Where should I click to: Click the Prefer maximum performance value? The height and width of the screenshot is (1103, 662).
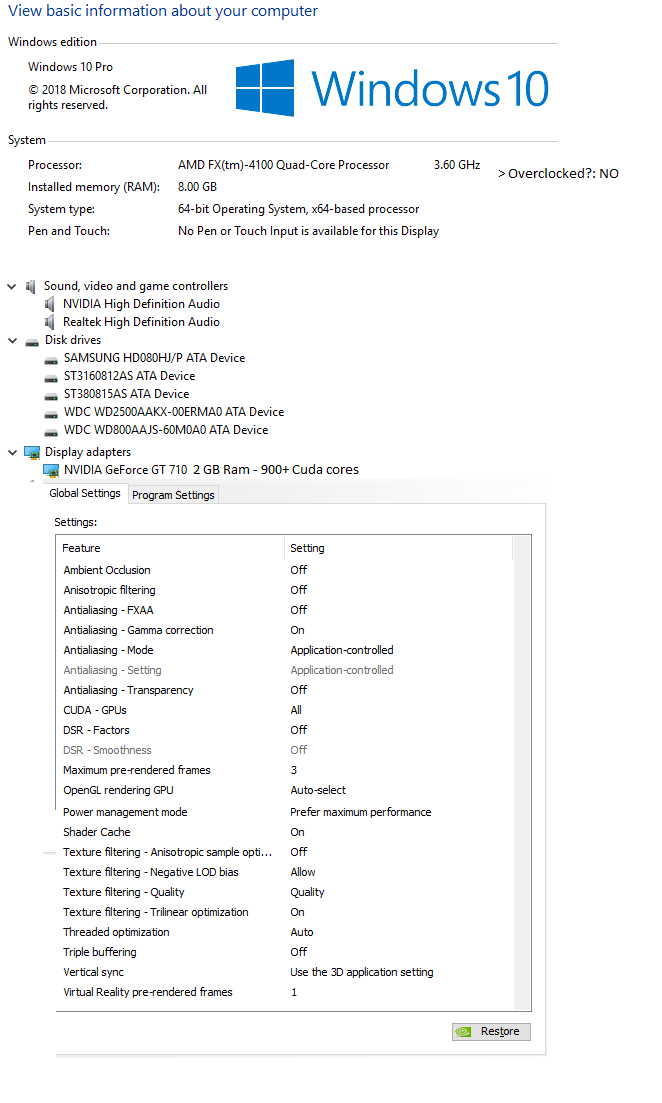click(360, 812)
